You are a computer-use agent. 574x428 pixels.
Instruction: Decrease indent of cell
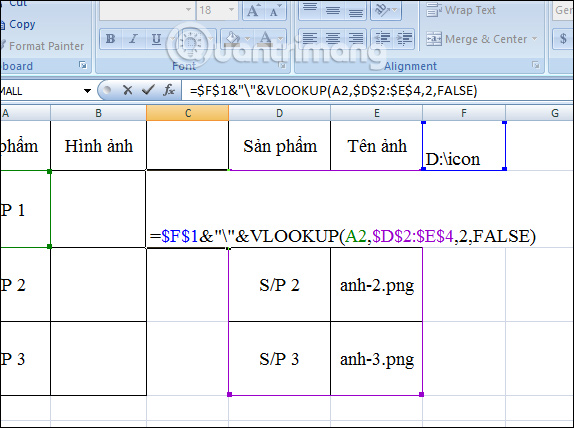[383, 39]
